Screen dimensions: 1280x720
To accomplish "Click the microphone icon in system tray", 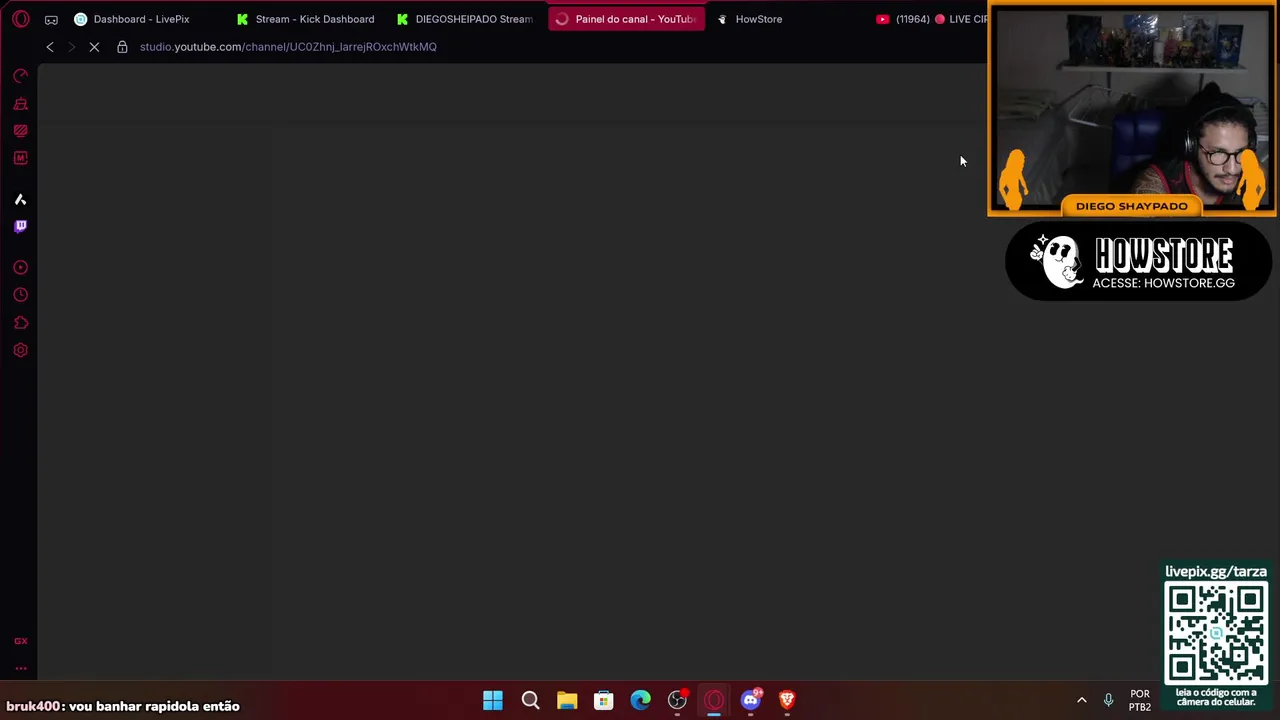I will pos(1108,701).
